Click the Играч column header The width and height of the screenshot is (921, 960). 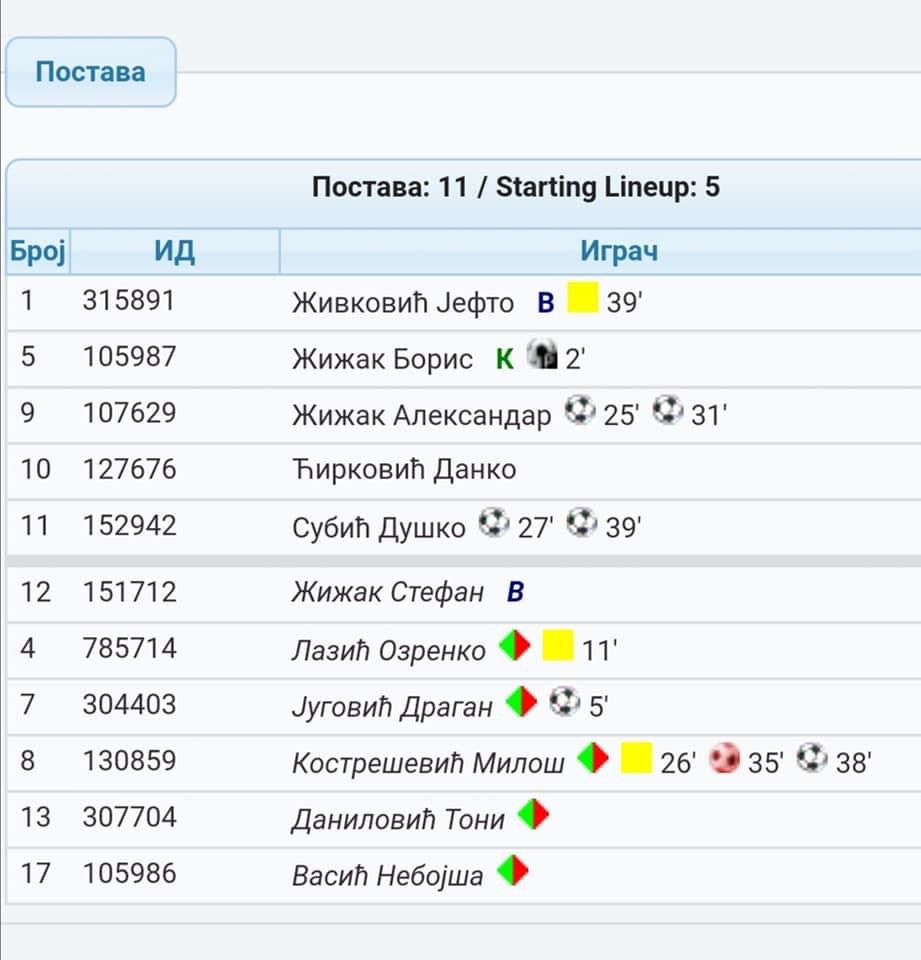click(x=618, y=251)
